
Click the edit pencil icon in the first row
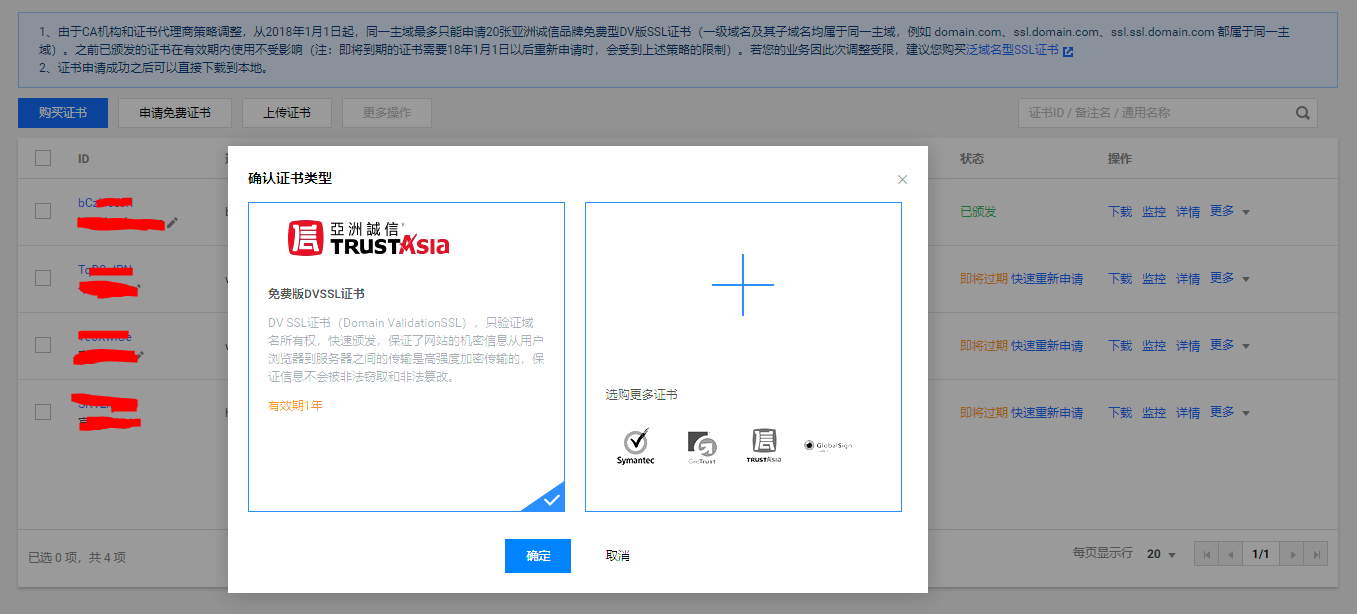pos(172,222)
